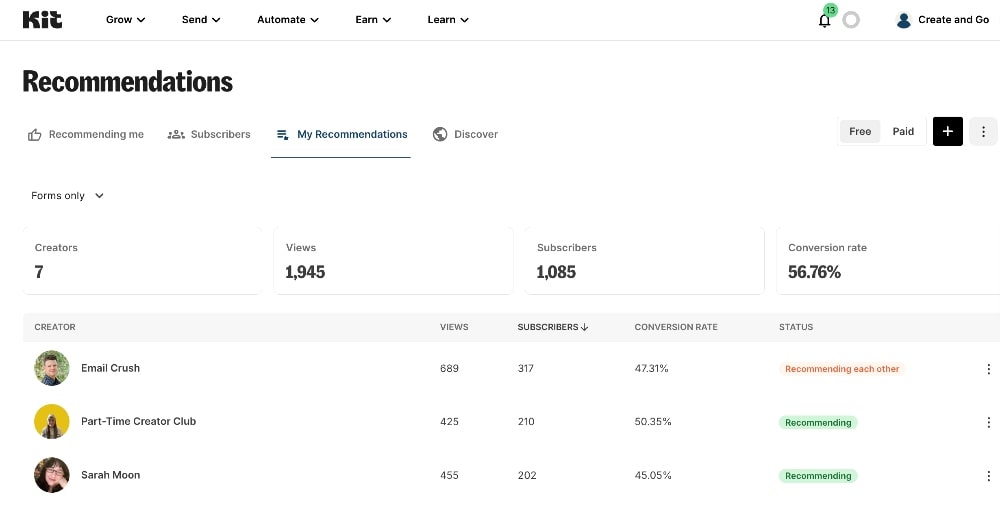This screenshot has width=1000, height=509.
Task: Open the notifications bell
Action: (x=825, y=20)
